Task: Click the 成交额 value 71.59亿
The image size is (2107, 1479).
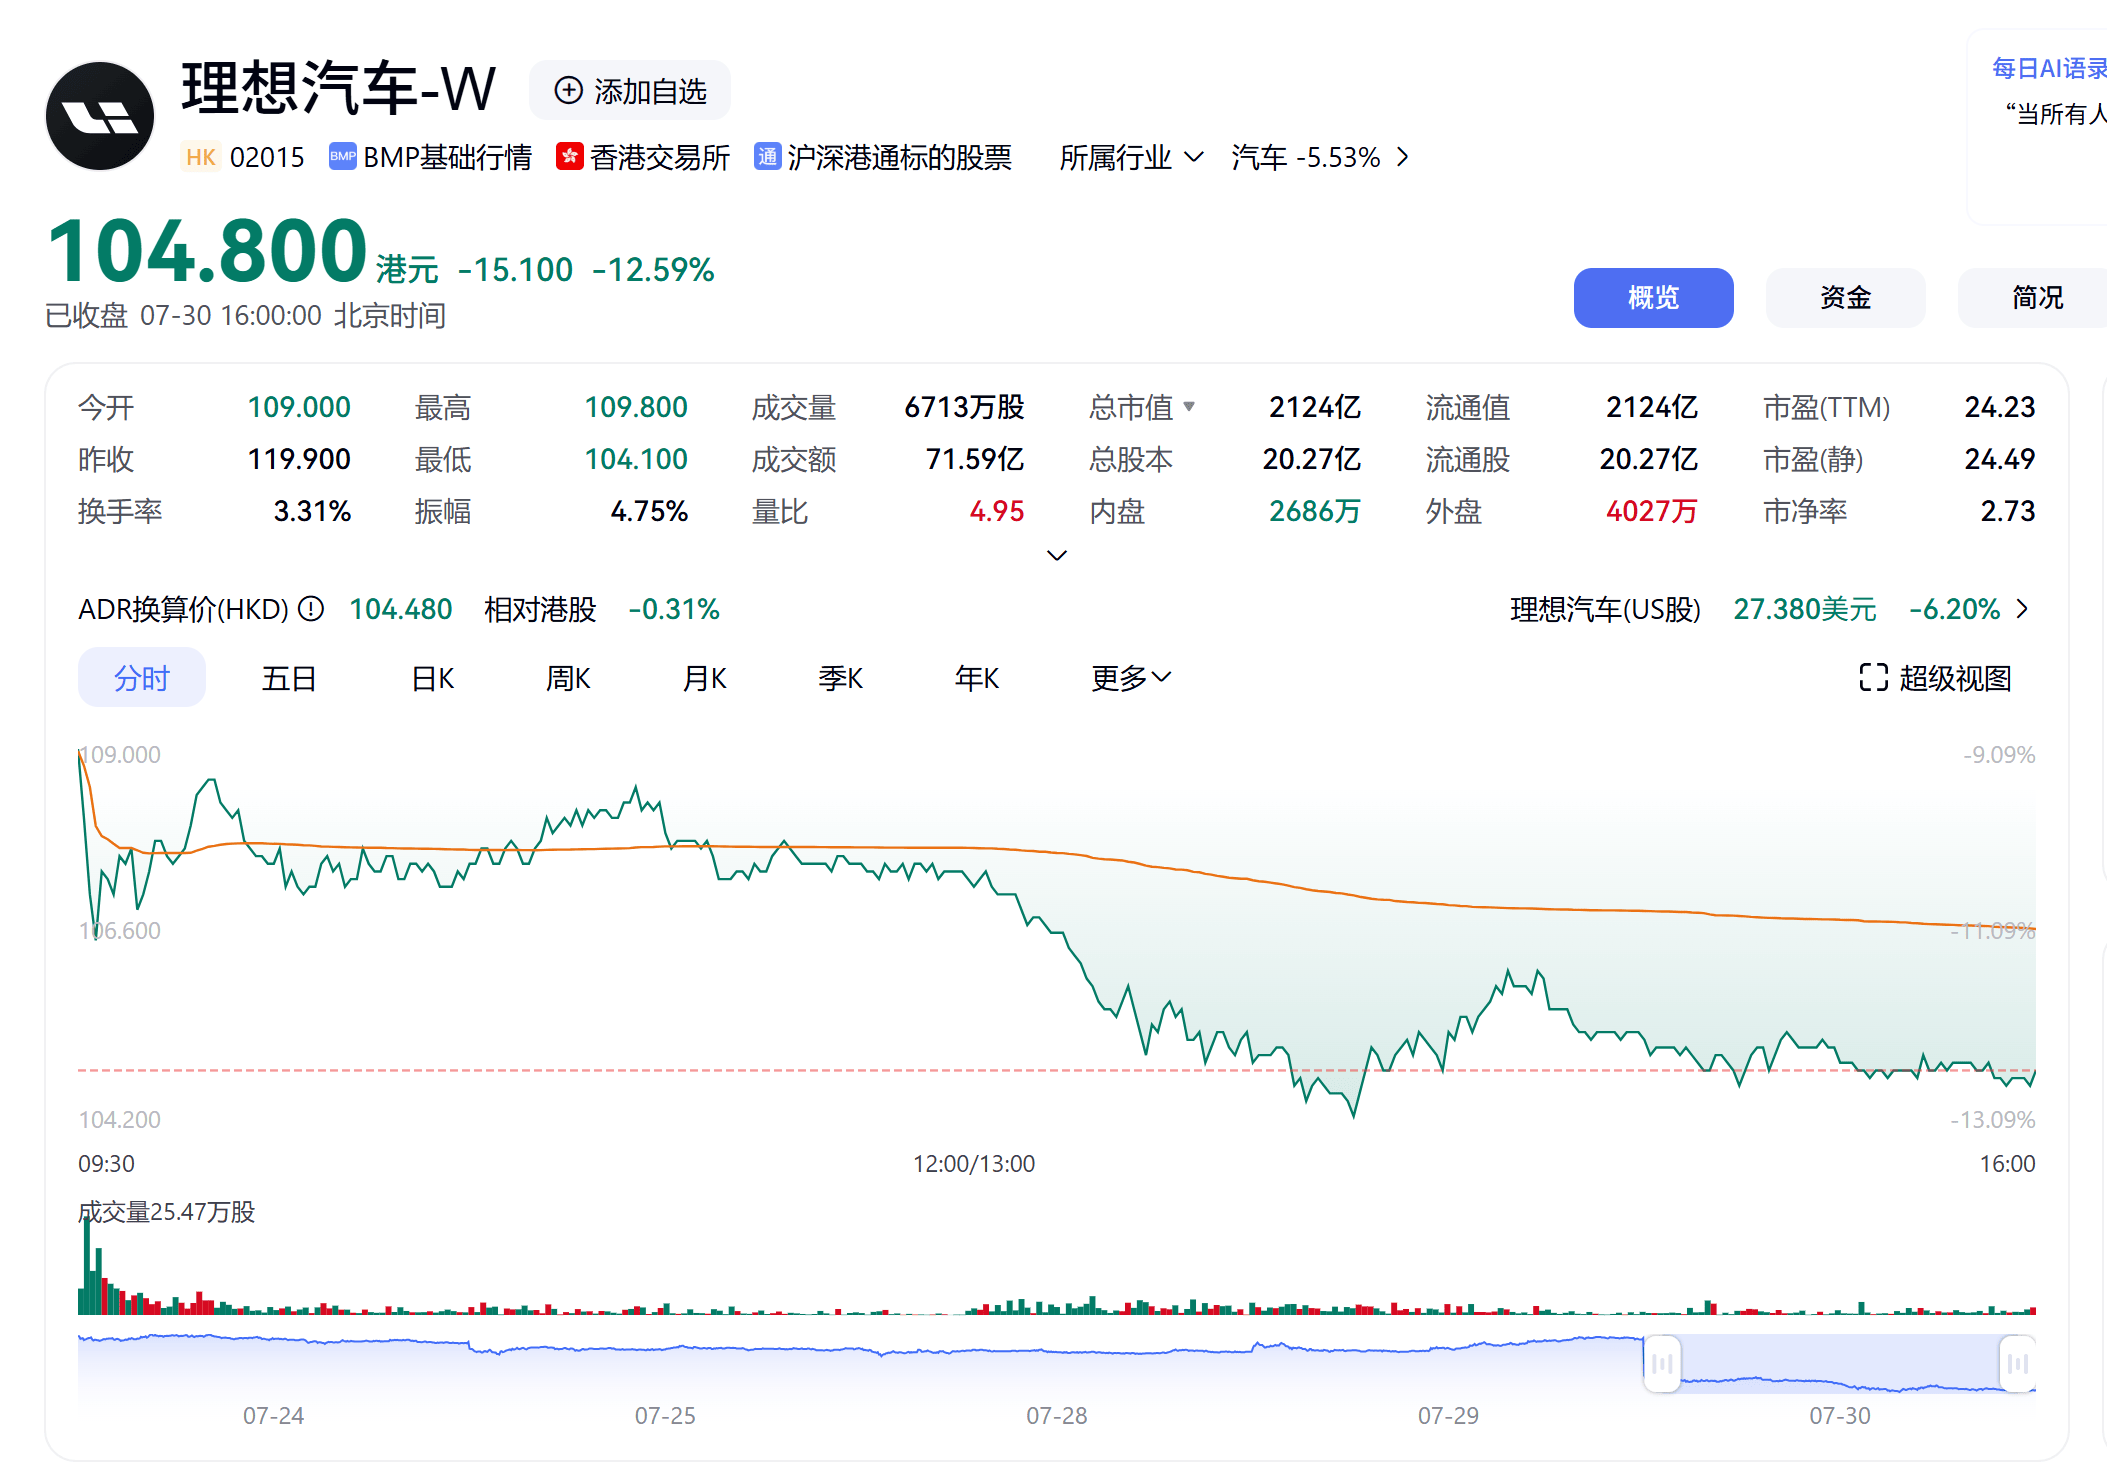Action: point(974,459)
